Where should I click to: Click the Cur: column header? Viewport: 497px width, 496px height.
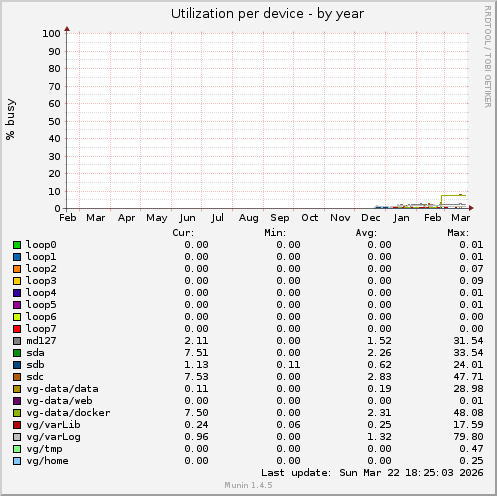click(x=183, y=233)
